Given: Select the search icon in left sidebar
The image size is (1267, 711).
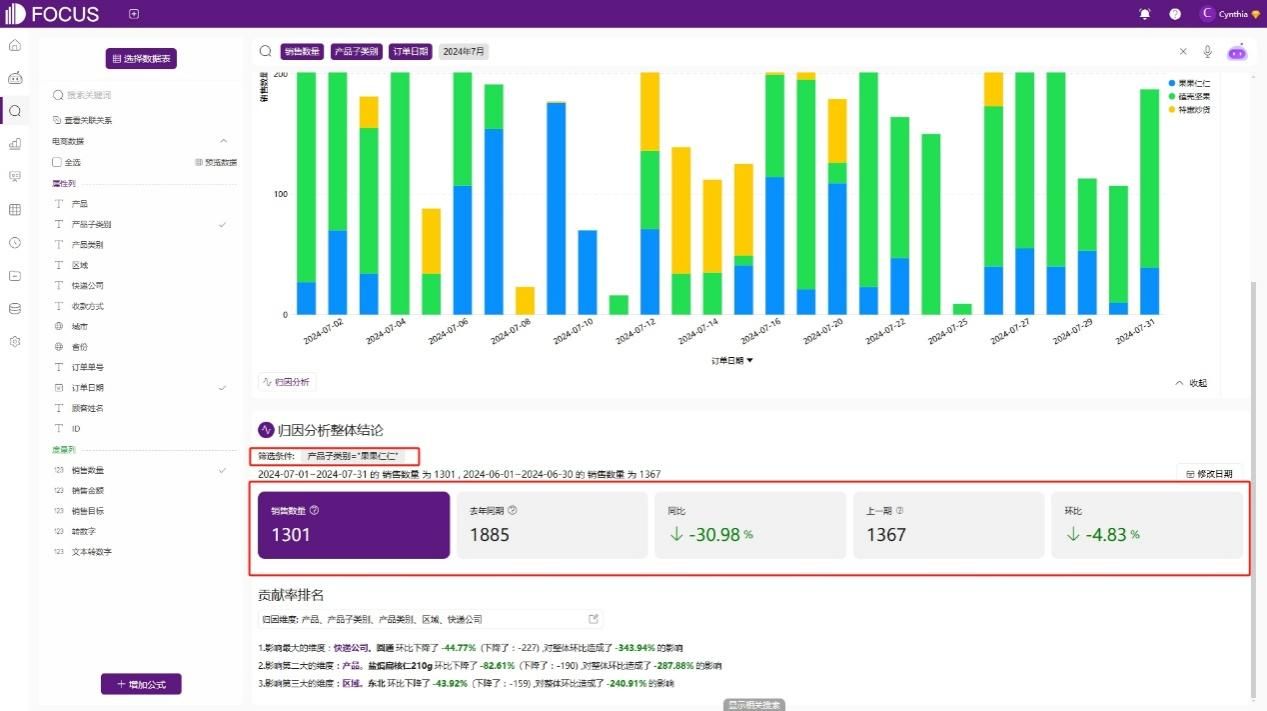Looking at the screenshot, I should pyautogui.click(x=15, y=111).
